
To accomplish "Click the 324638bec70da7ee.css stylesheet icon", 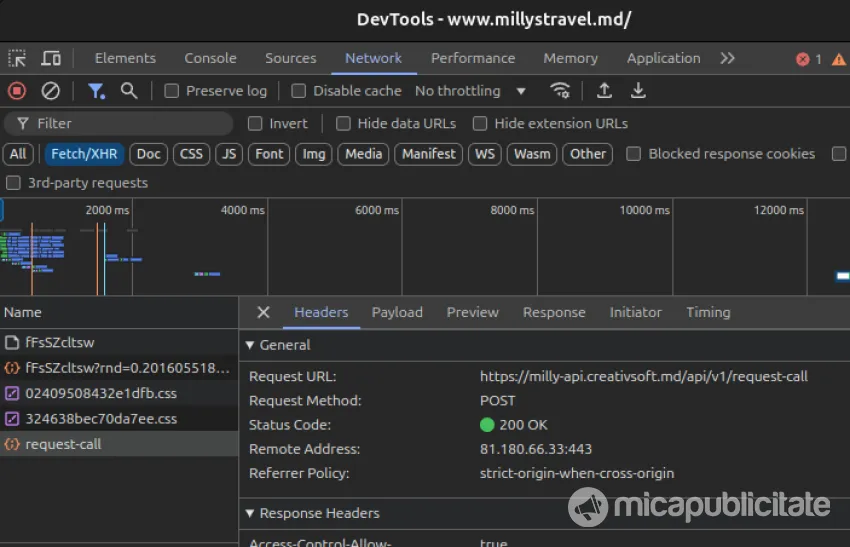I will (12, 419).
